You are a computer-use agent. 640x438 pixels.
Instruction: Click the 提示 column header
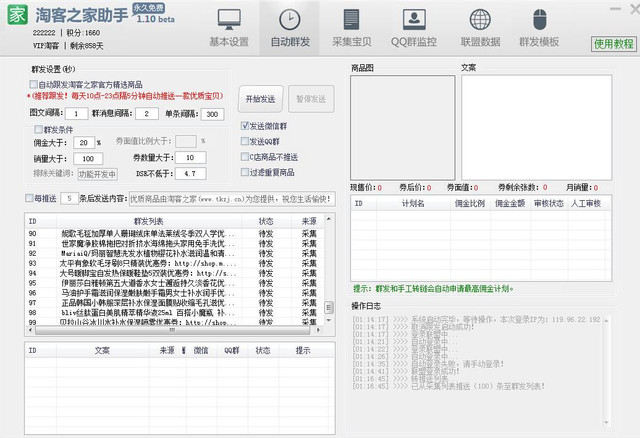[x=303, y=350]
